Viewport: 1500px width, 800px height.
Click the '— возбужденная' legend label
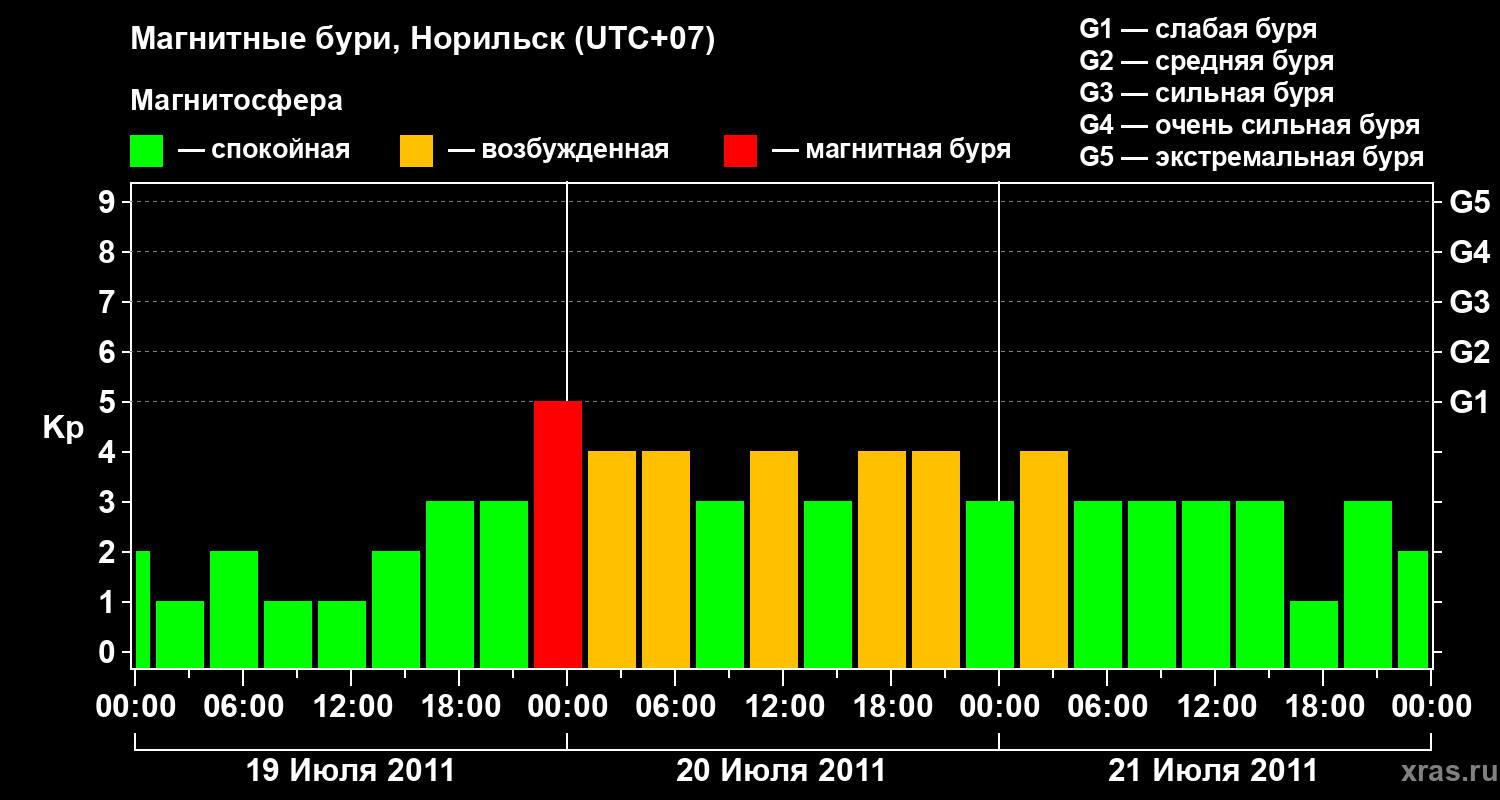[558, 151]
